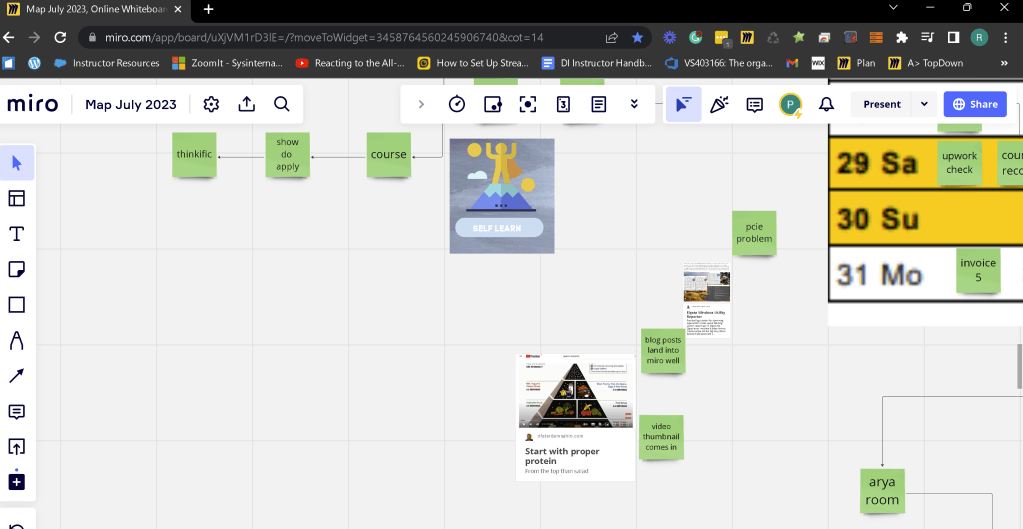Click the blue Share button
Viewport: 1023px width, 529px height.
[x=975, y=104]
